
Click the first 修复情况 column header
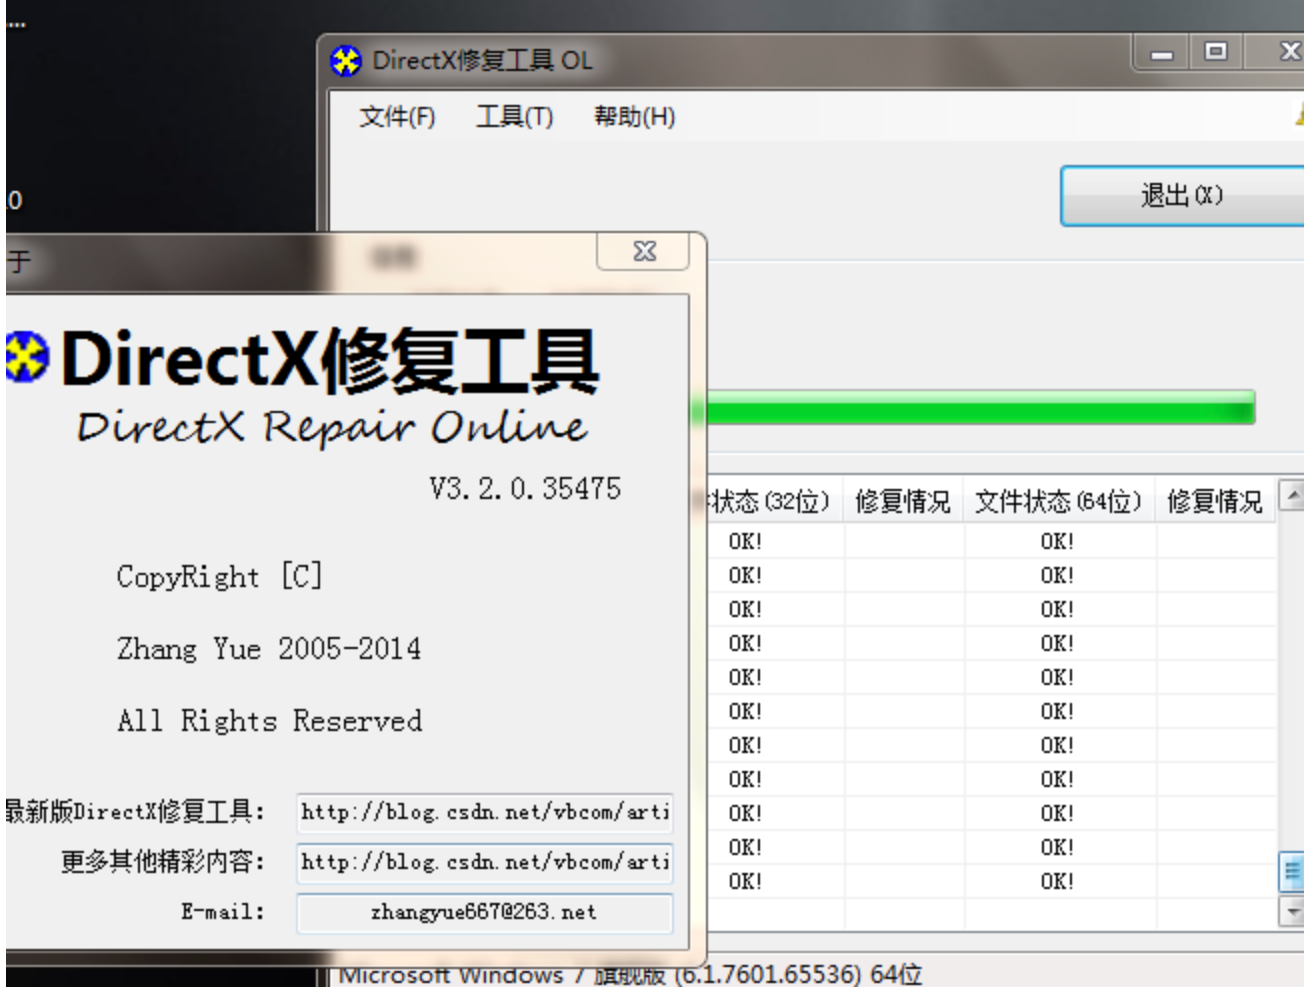(904, 501)
